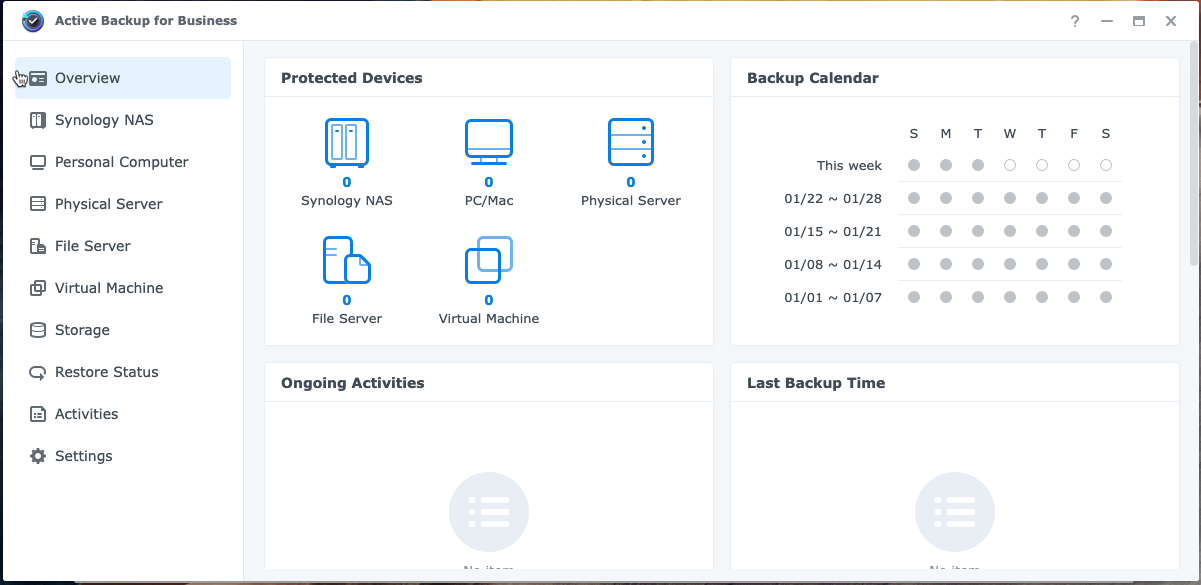Image resolution: width=1201 pixels, height=585 pixels.
Task: Click the File Server icon in Protected Devices
Action: coord(346,259)
